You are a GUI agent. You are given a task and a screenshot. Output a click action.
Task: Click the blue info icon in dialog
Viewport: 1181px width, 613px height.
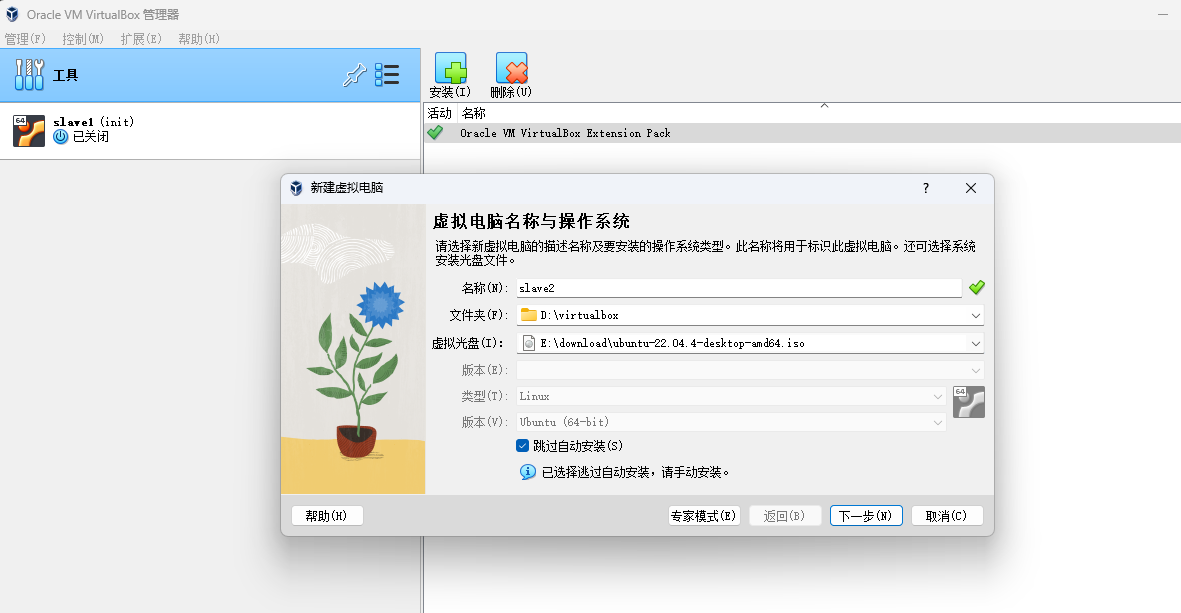pyautogui.click(x=528, y=472)
